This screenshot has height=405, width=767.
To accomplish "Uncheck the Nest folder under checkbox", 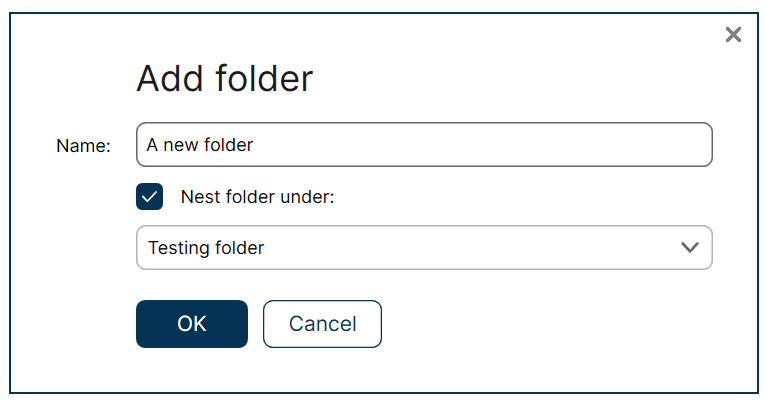I will click(149, 197).
